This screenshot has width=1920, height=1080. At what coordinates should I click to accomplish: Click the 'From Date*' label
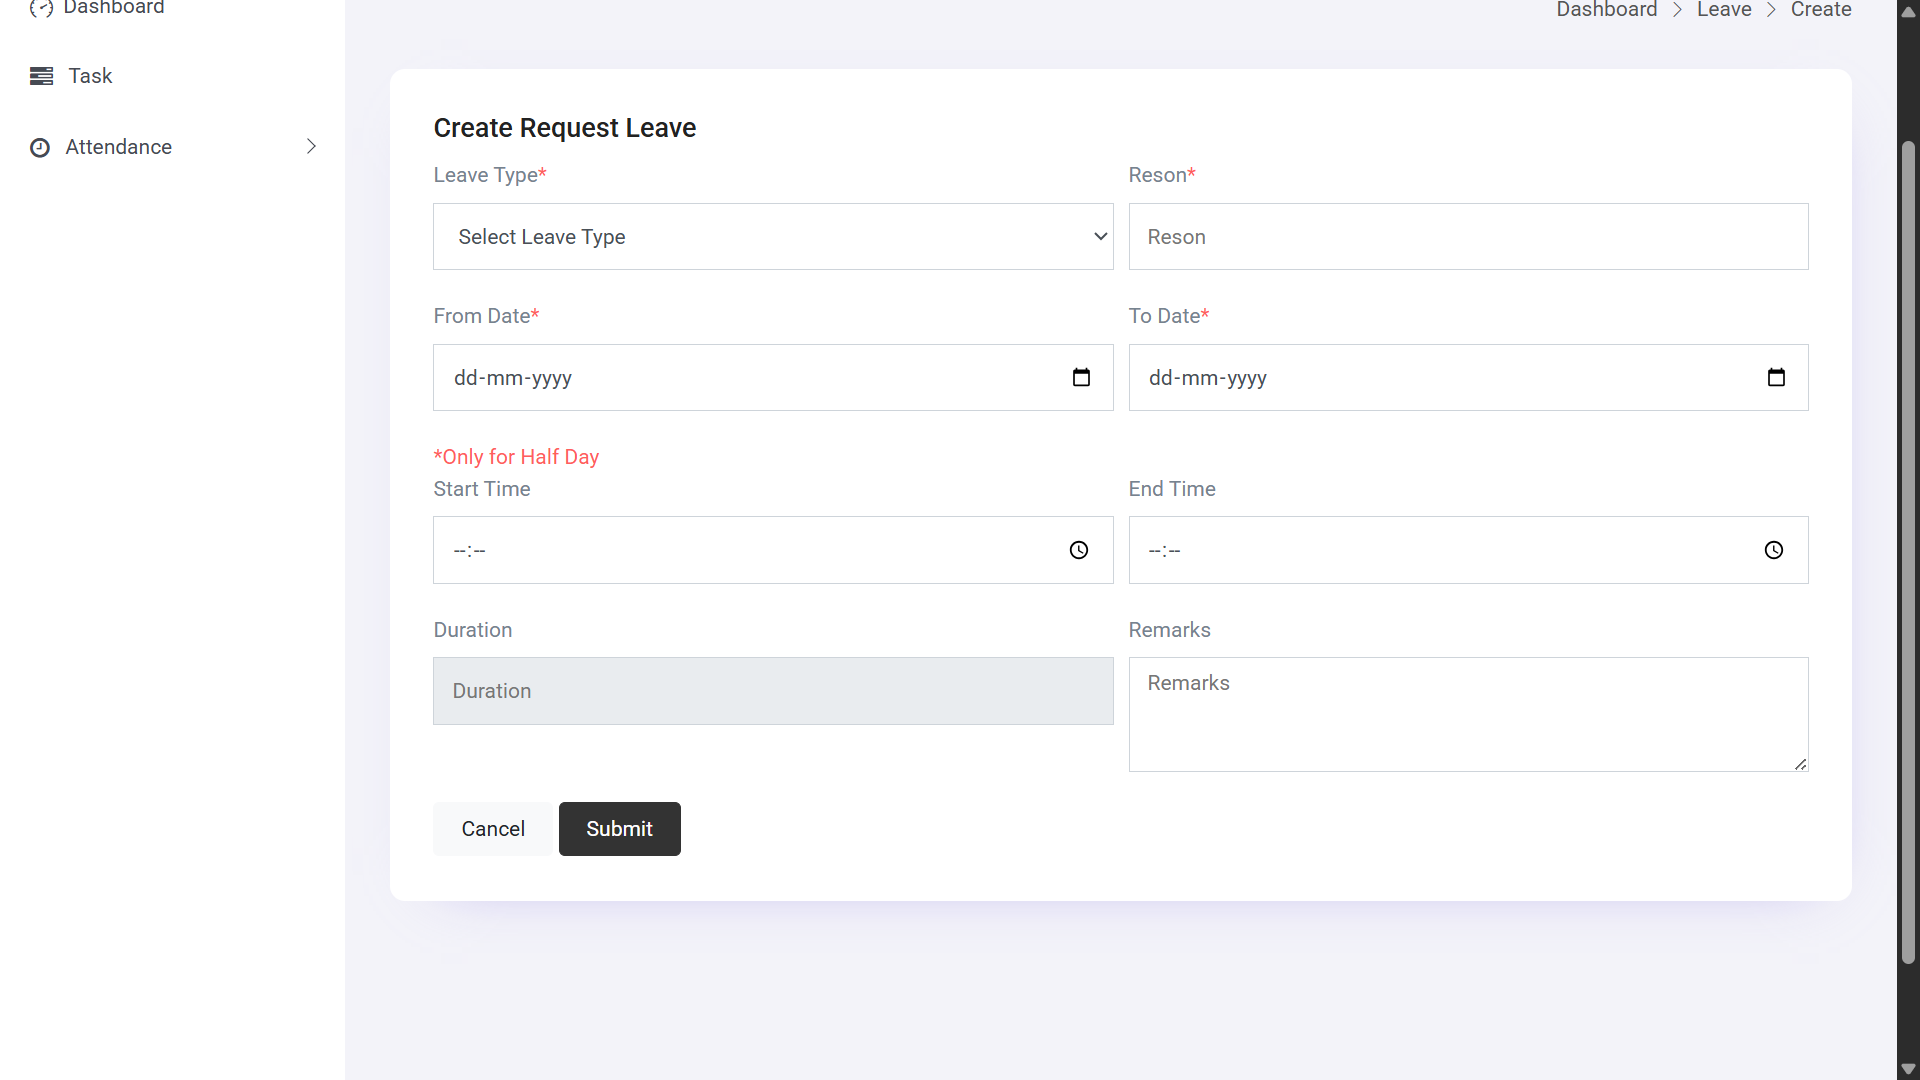486,316
